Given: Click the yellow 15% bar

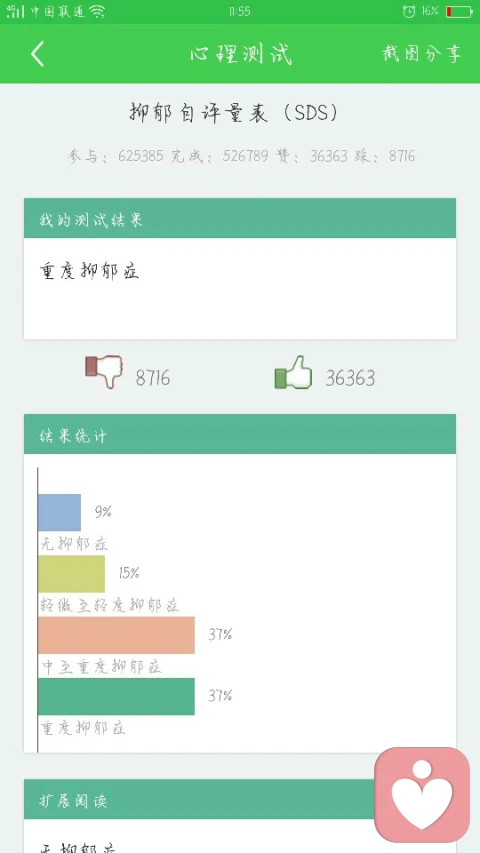Looking at the screenshot, I should (71, 574).
